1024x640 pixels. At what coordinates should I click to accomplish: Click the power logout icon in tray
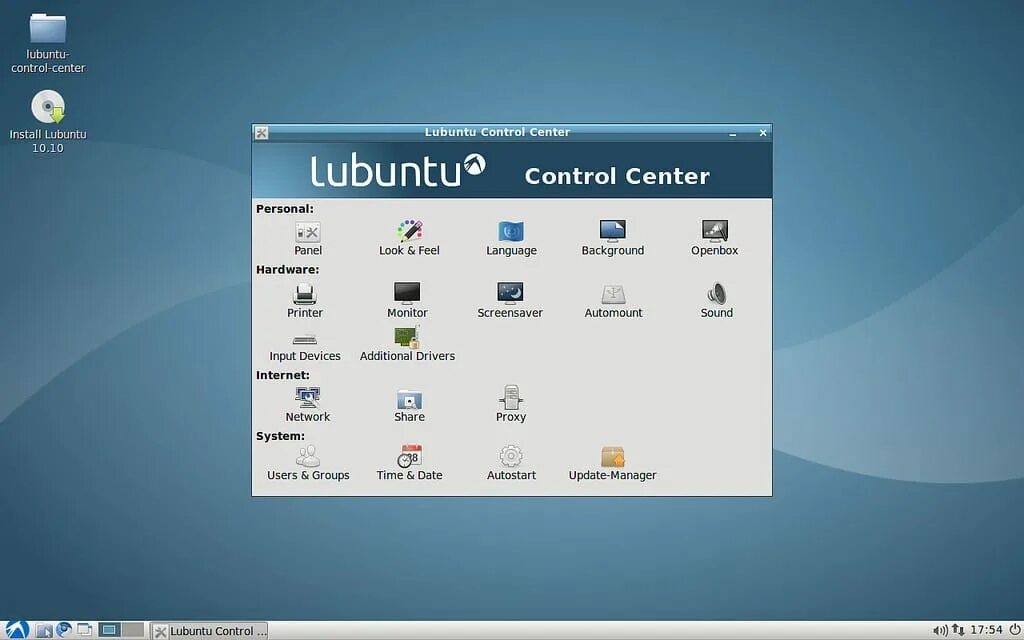(x=1014, y=630)
